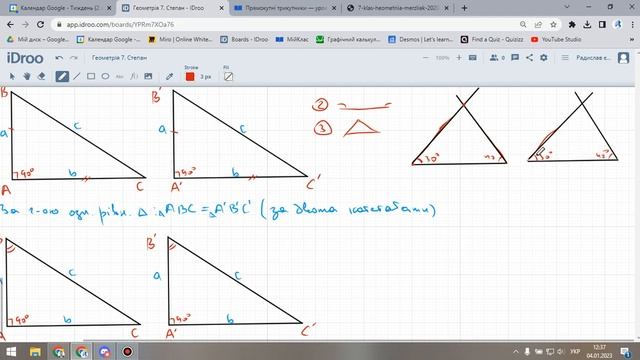Open the Miro | Online White... bookmark

point(180,40)
